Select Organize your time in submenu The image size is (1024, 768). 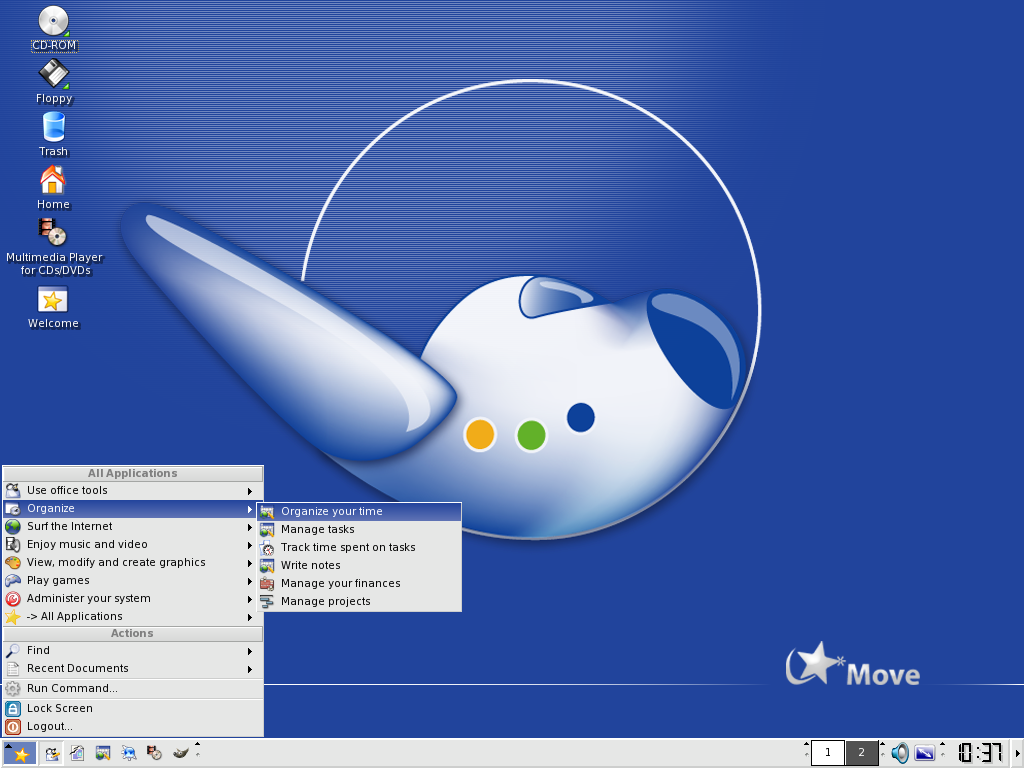(x=359, y=511)
